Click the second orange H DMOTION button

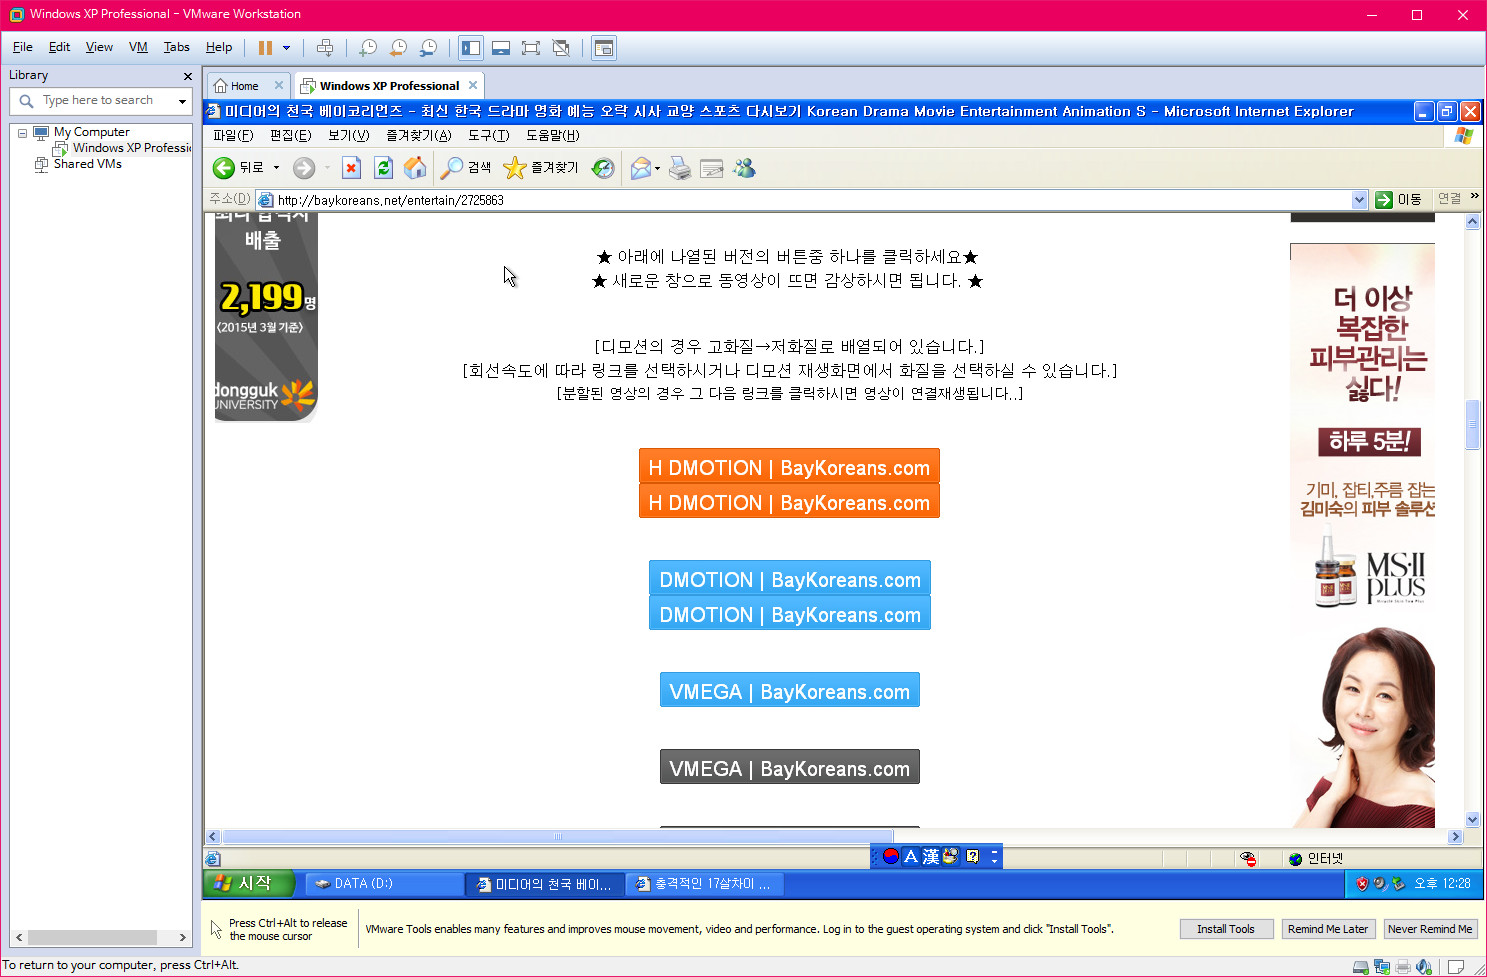click(789, 502)
